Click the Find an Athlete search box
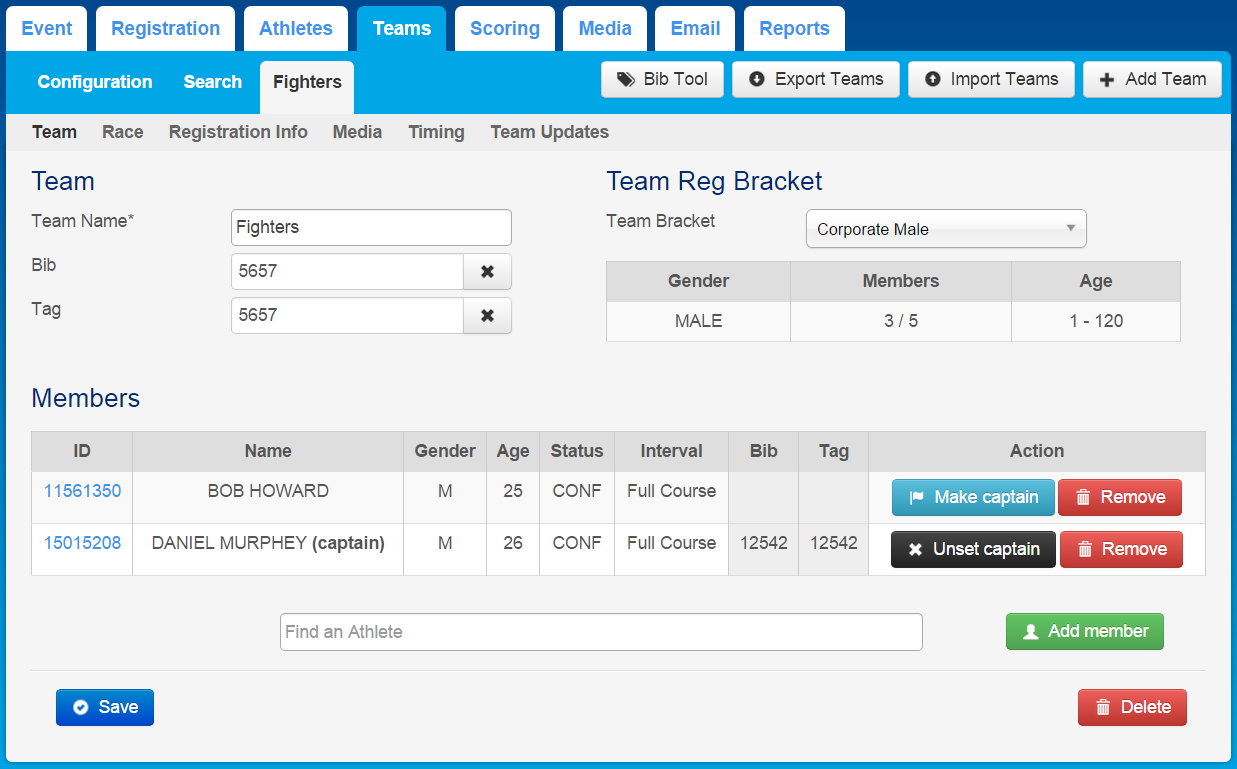The height and width of the screenshot is (769, 1237). (601, 632)
